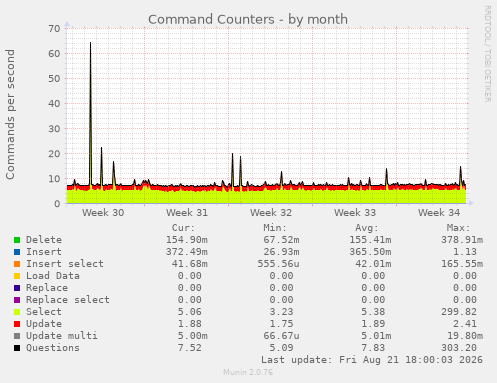Click the 'Week 31' axis label

[187, 213]
